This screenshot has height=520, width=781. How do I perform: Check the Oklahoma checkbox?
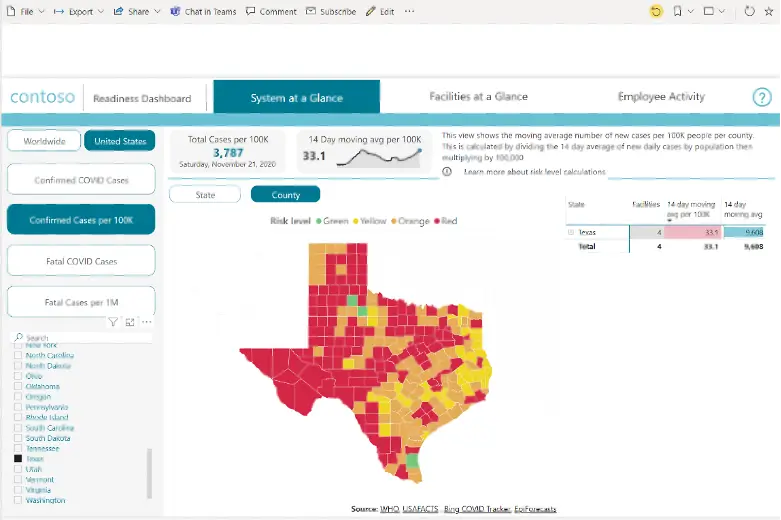tap(17, 386)
